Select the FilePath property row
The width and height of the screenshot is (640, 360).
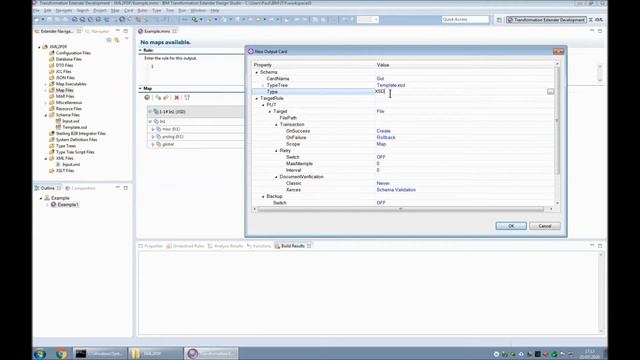(x=288, y=118)
